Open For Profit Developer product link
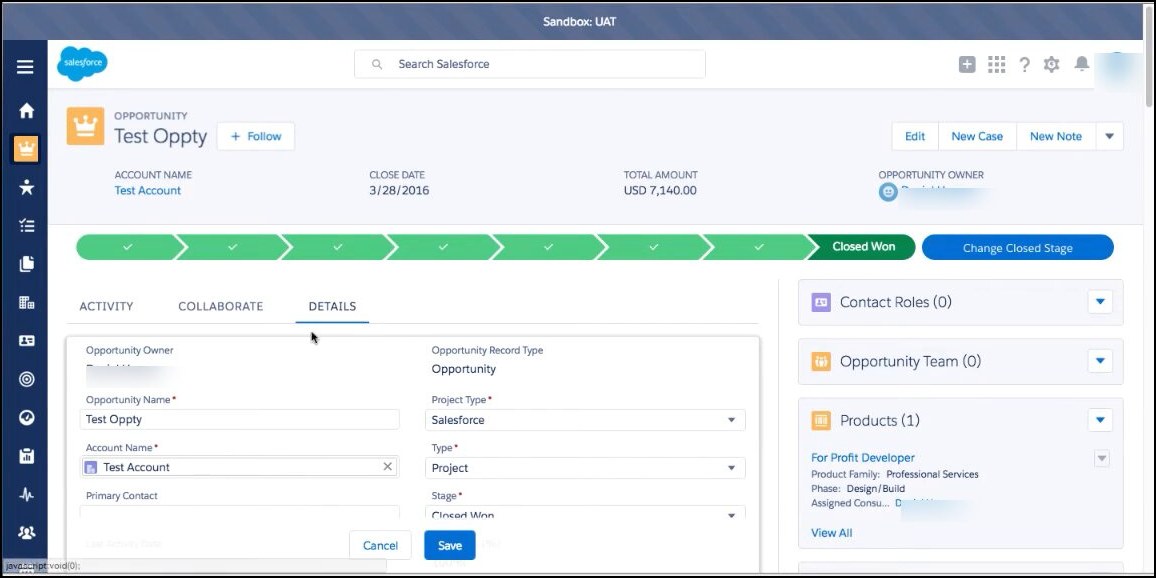This screenshot has height=578, width=1156. (x=863, y=458)
